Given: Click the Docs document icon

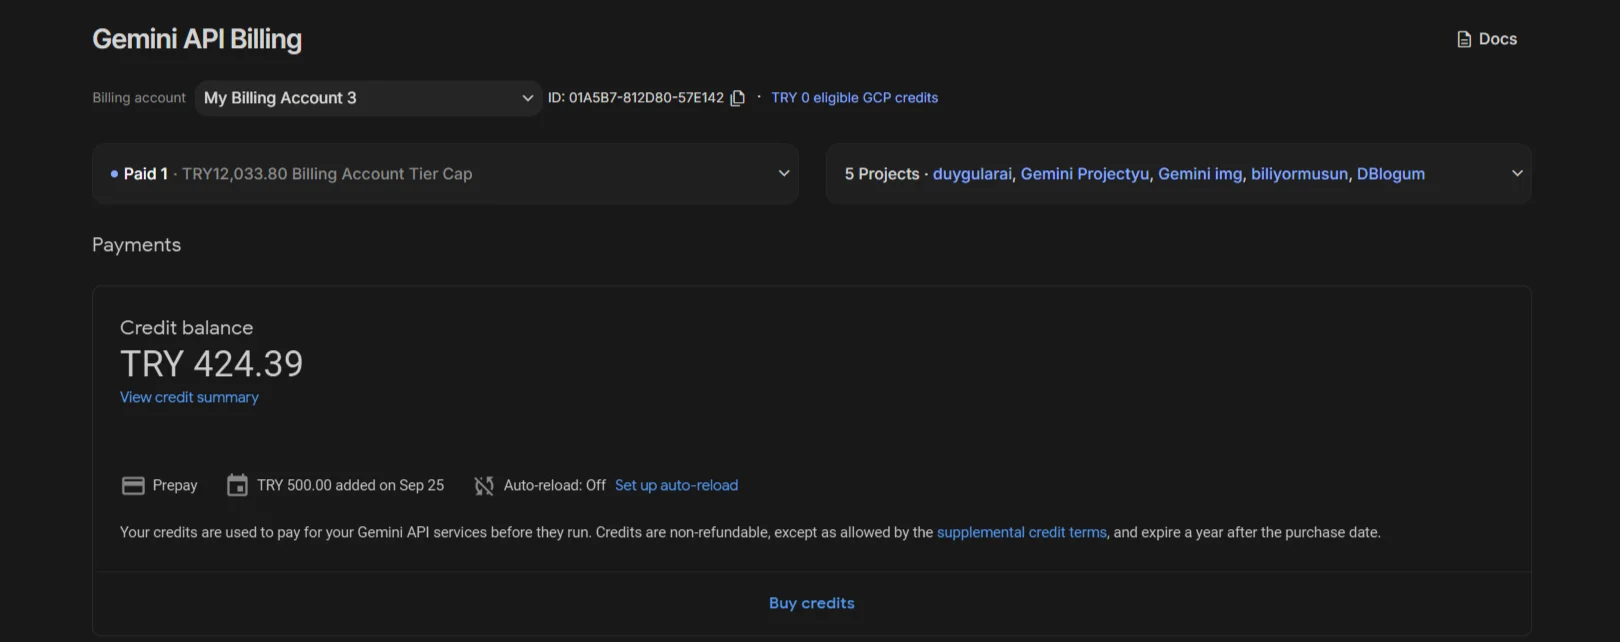Looking at the screenshot, I should click(1464, 39).
